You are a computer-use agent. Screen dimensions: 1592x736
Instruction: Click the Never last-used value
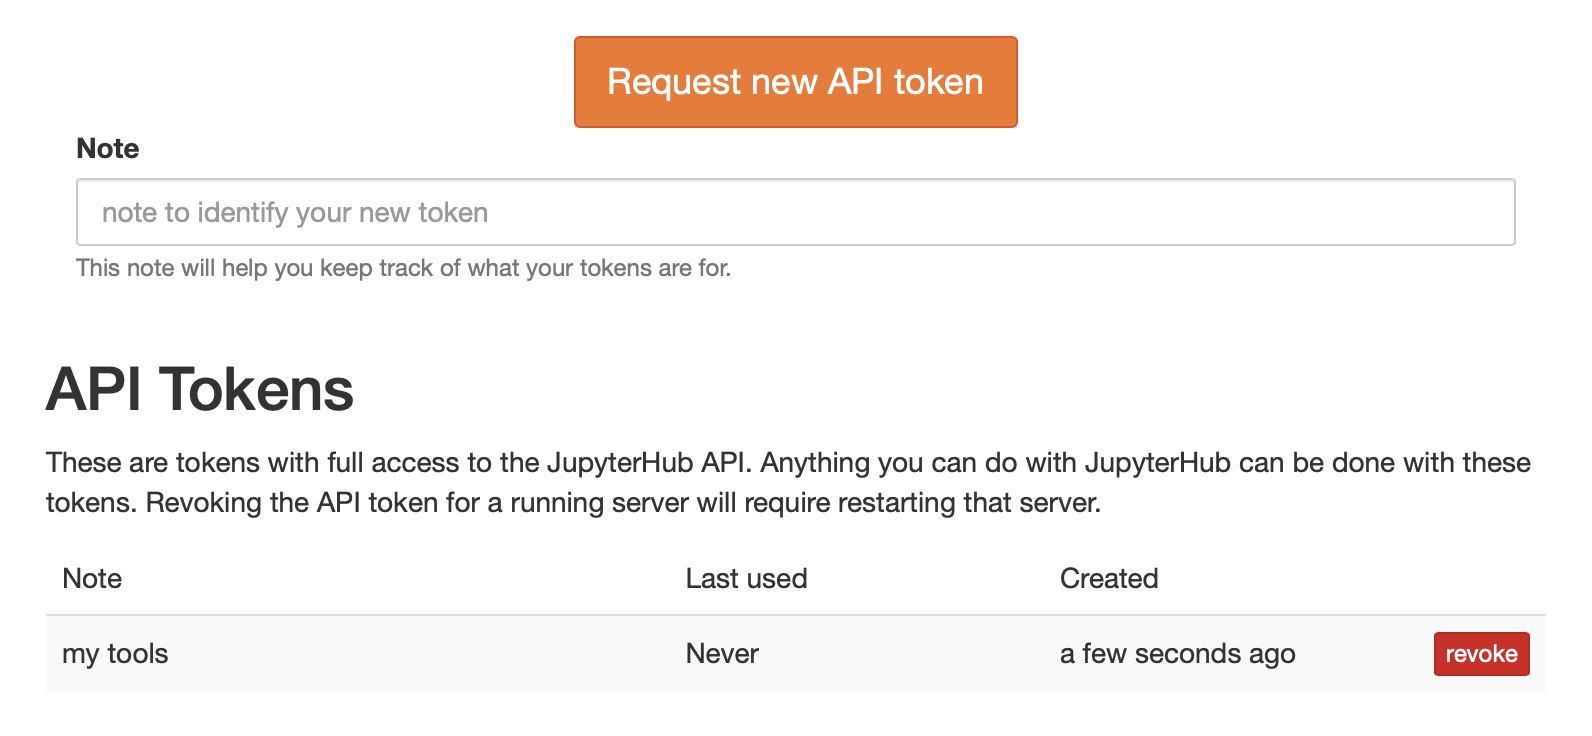722,654
